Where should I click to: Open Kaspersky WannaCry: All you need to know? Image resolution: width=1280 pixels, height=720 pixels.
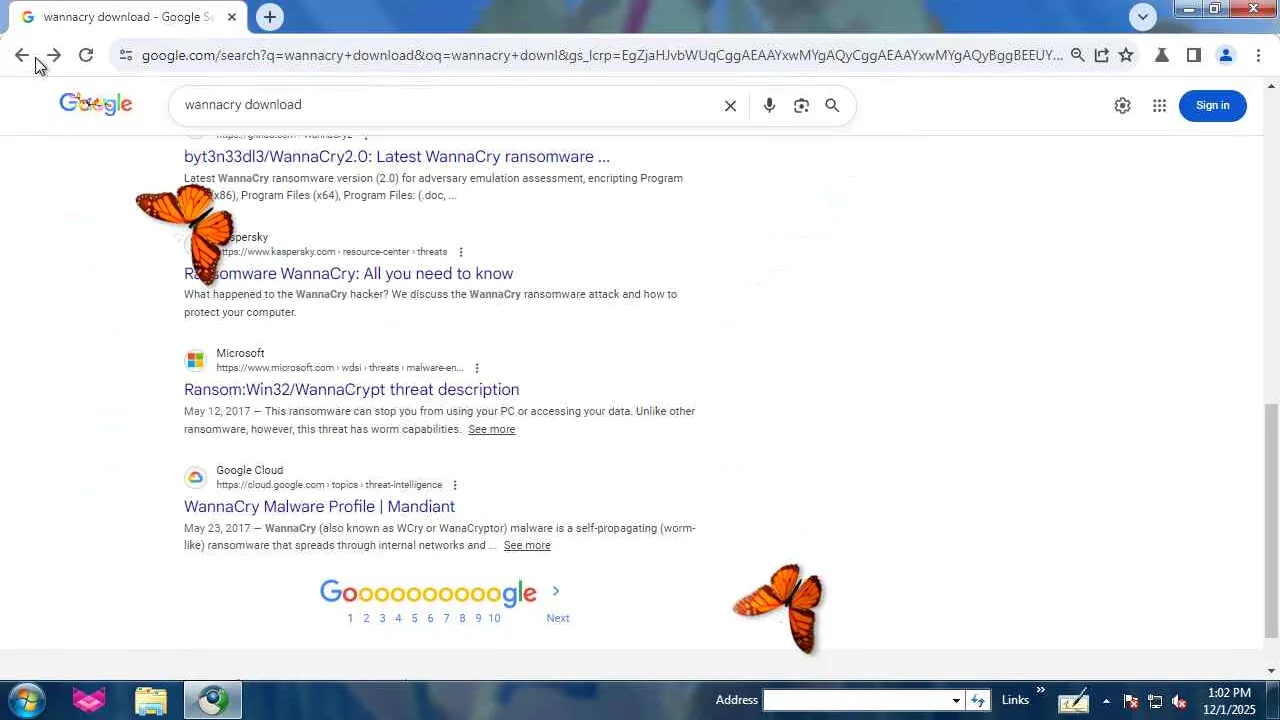348,274
